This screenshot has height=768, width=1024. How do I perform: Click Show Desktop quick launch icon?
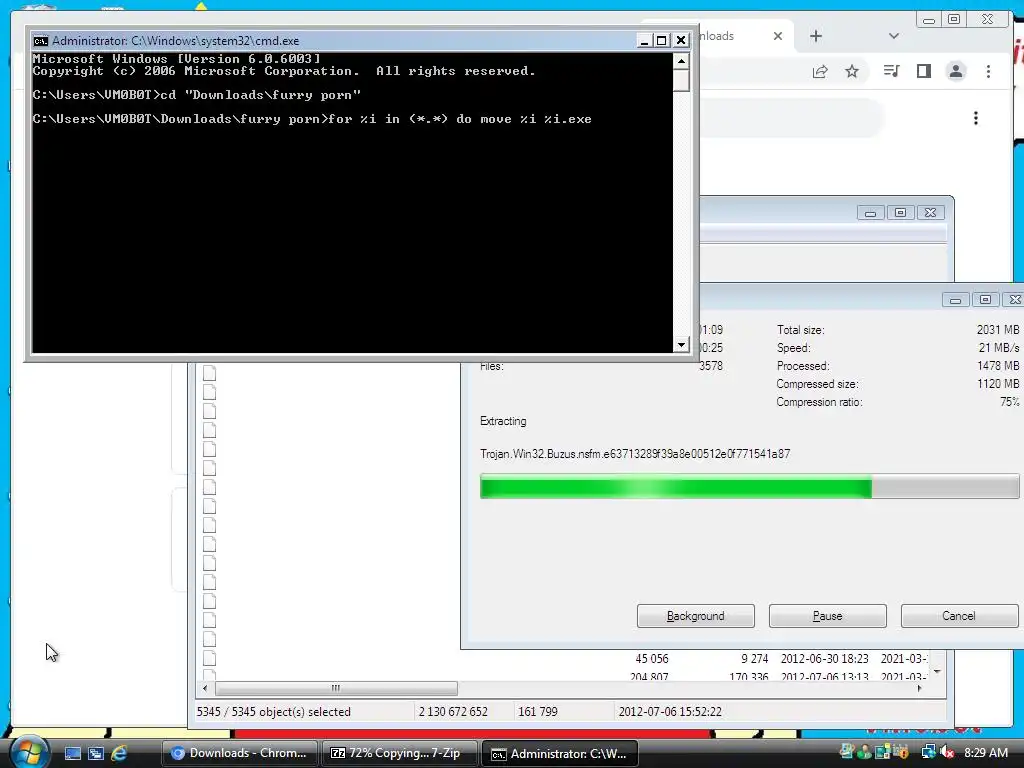click(73, 753)
